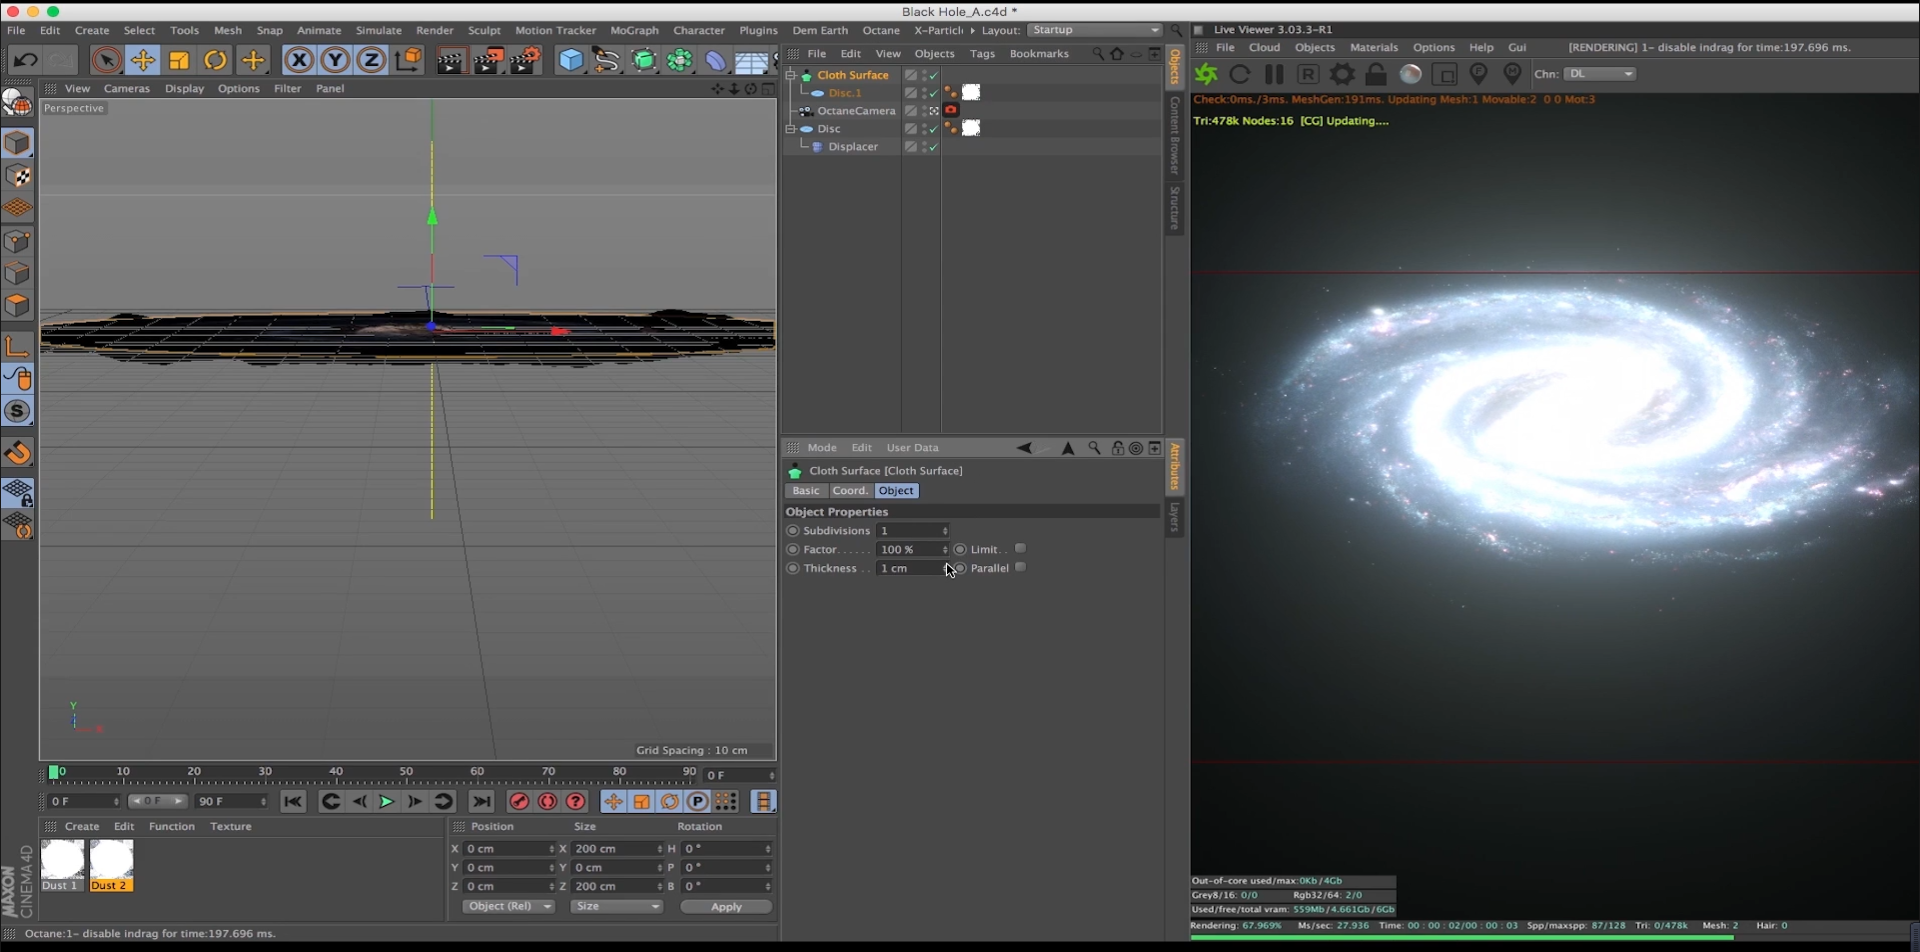Click the Apply button
The width and height of the screenshot is (1920, 952).
coord(726,907)
